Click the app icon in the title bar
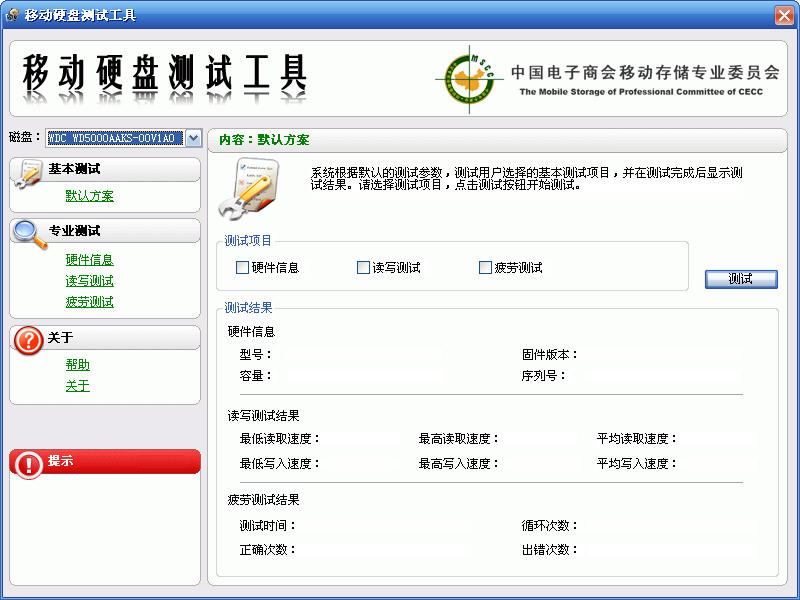The image size is (800, 600). tap(12, 15)
